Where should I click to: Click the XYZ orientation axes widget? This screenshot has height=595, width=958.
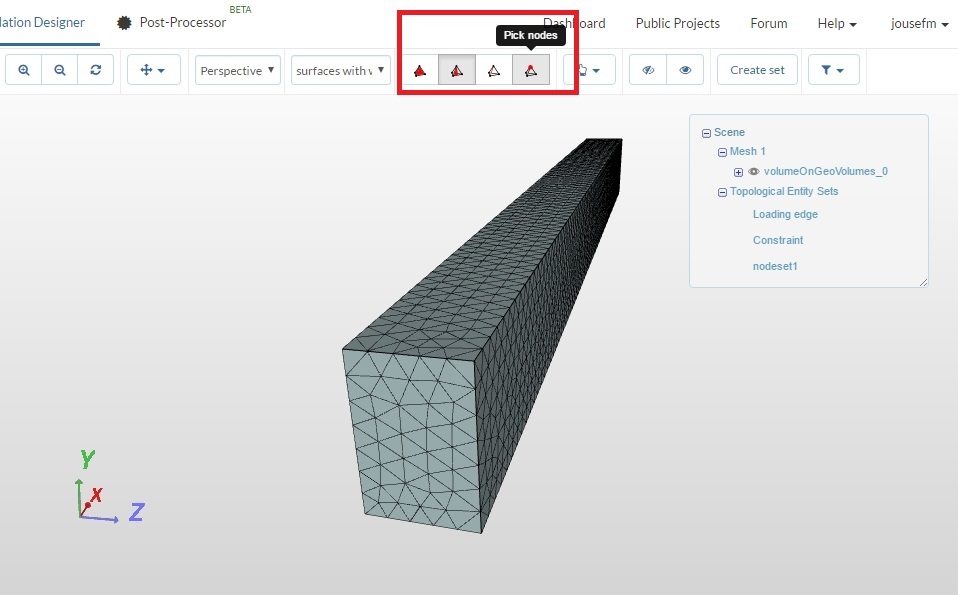pyautogui.click(x=109, y=486)
